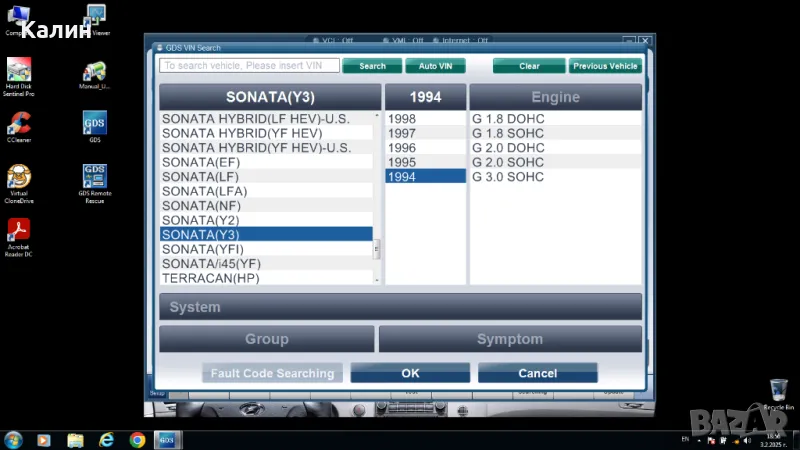Click inside the VIN search input field
Viewport: 800px width, 450px height.
coord(248,66)
